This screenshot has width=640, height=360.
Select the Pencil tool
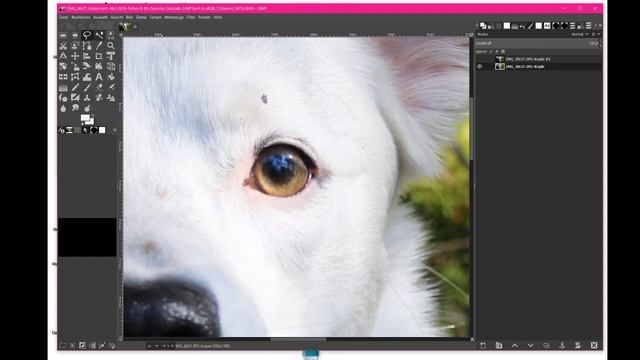tap(75, 87)
